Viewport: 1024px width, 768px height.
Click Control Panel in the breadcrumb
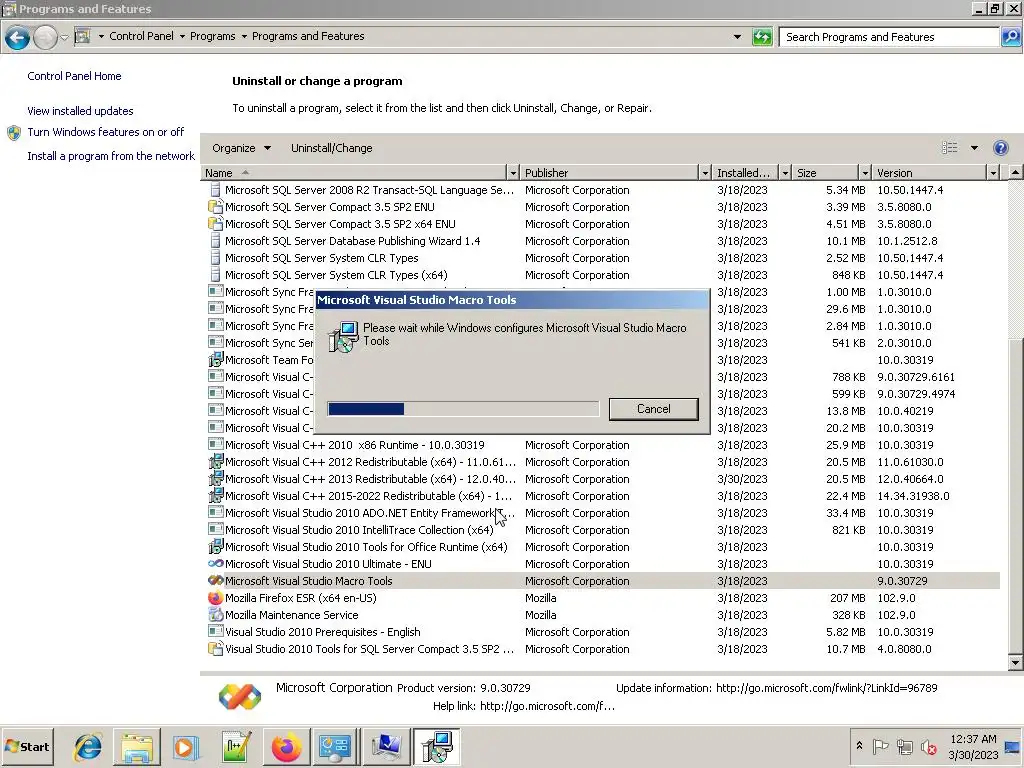tap(141, 37)
